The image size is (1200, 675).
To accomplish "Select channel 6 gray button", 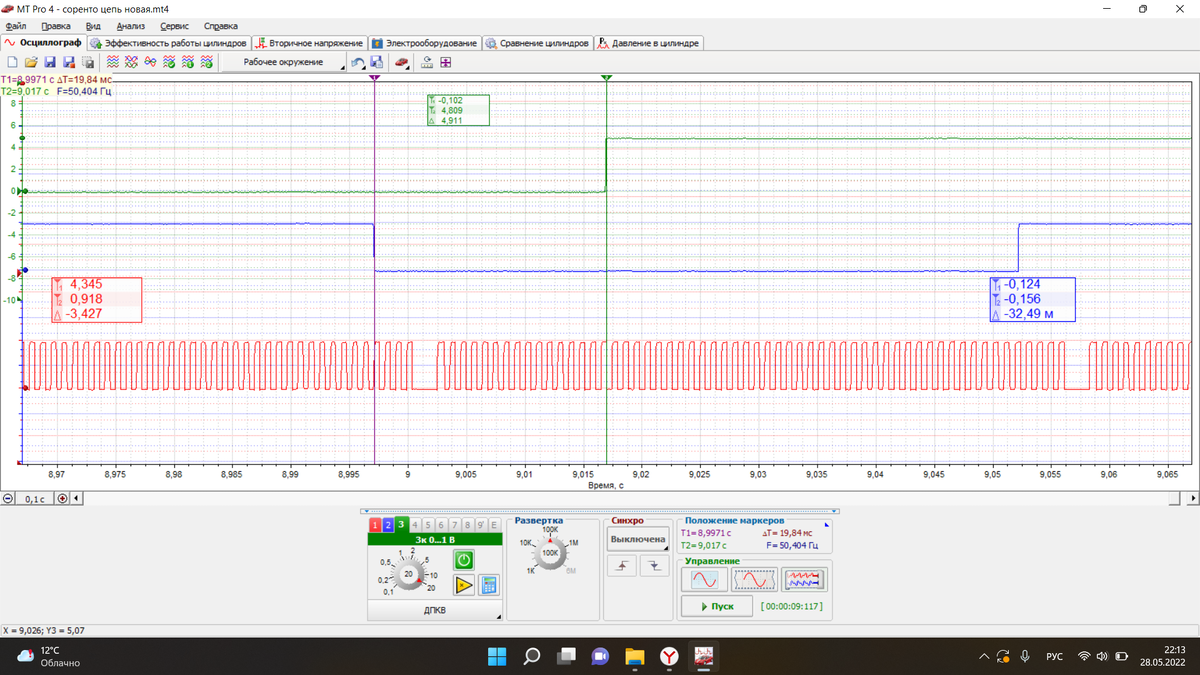I will pyautogui.click(x=441, y=524).
